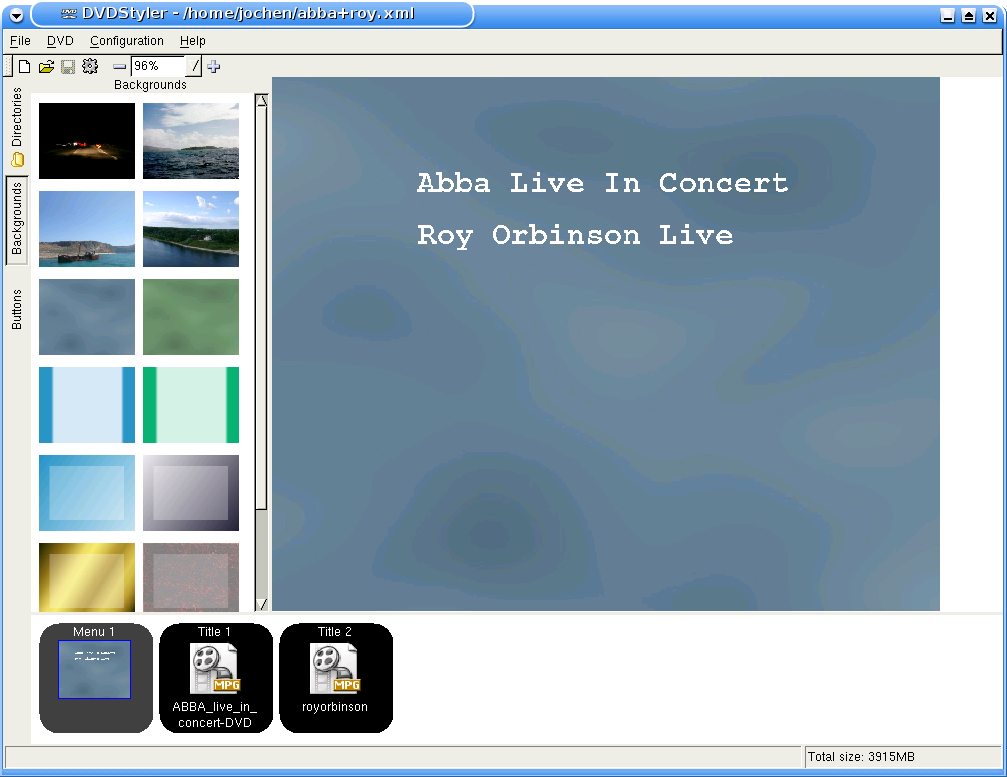Open the zoom percentage dropdown arrow
This screenshot has width=1007, height=777.
[195, 67]
